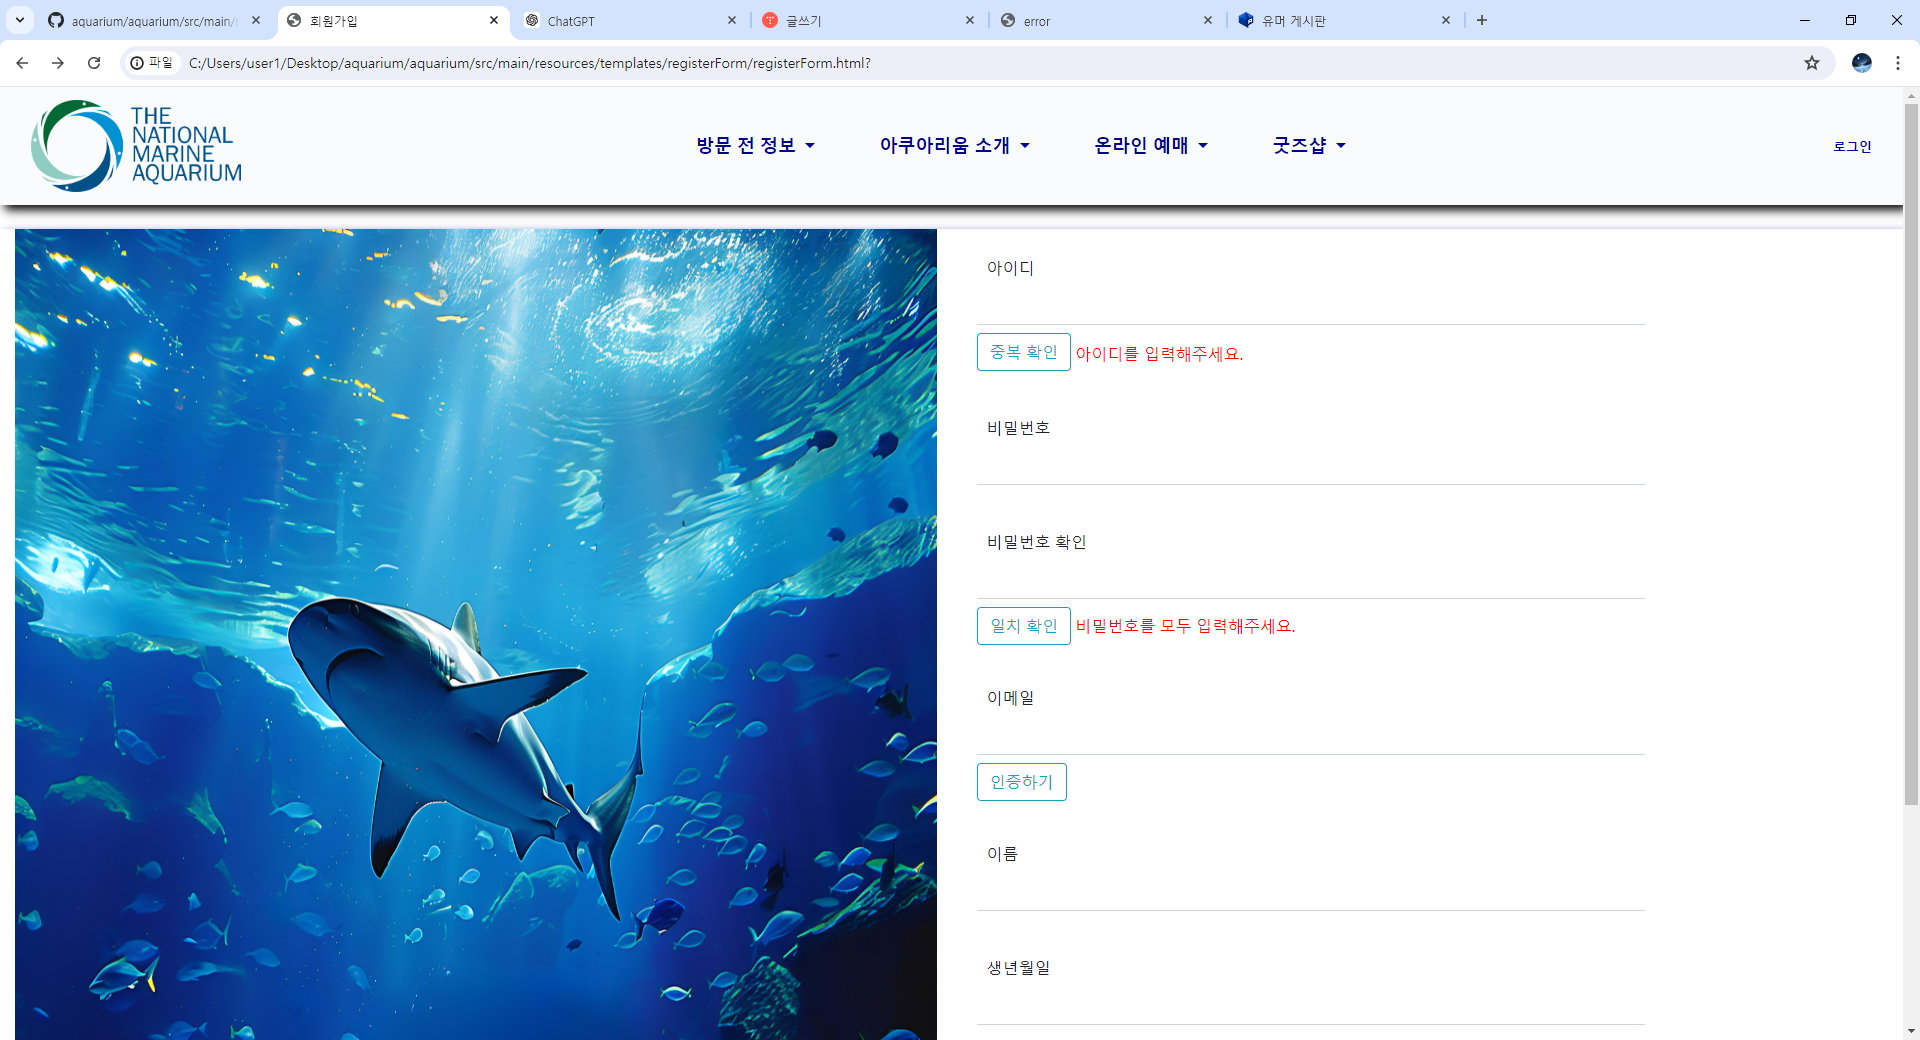Expand the 아쿠아리움 소개 menu
Image resolution: width=1920 pixels, height=1040 pixels.
pyautogui.click(x=955, y=146)
